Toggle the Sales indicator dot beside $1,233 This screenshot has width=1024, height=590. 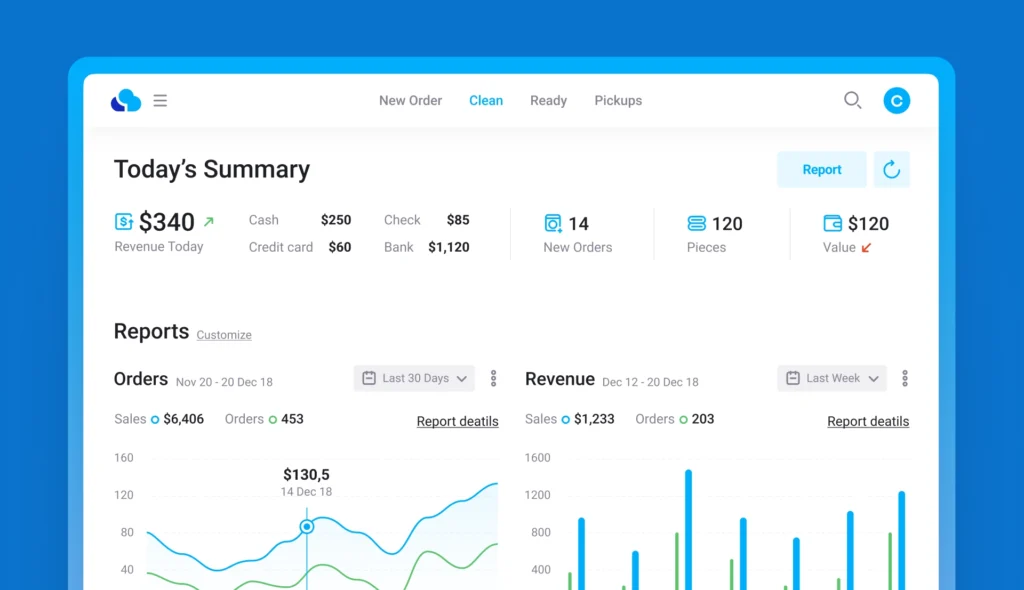tap(566, 420)
